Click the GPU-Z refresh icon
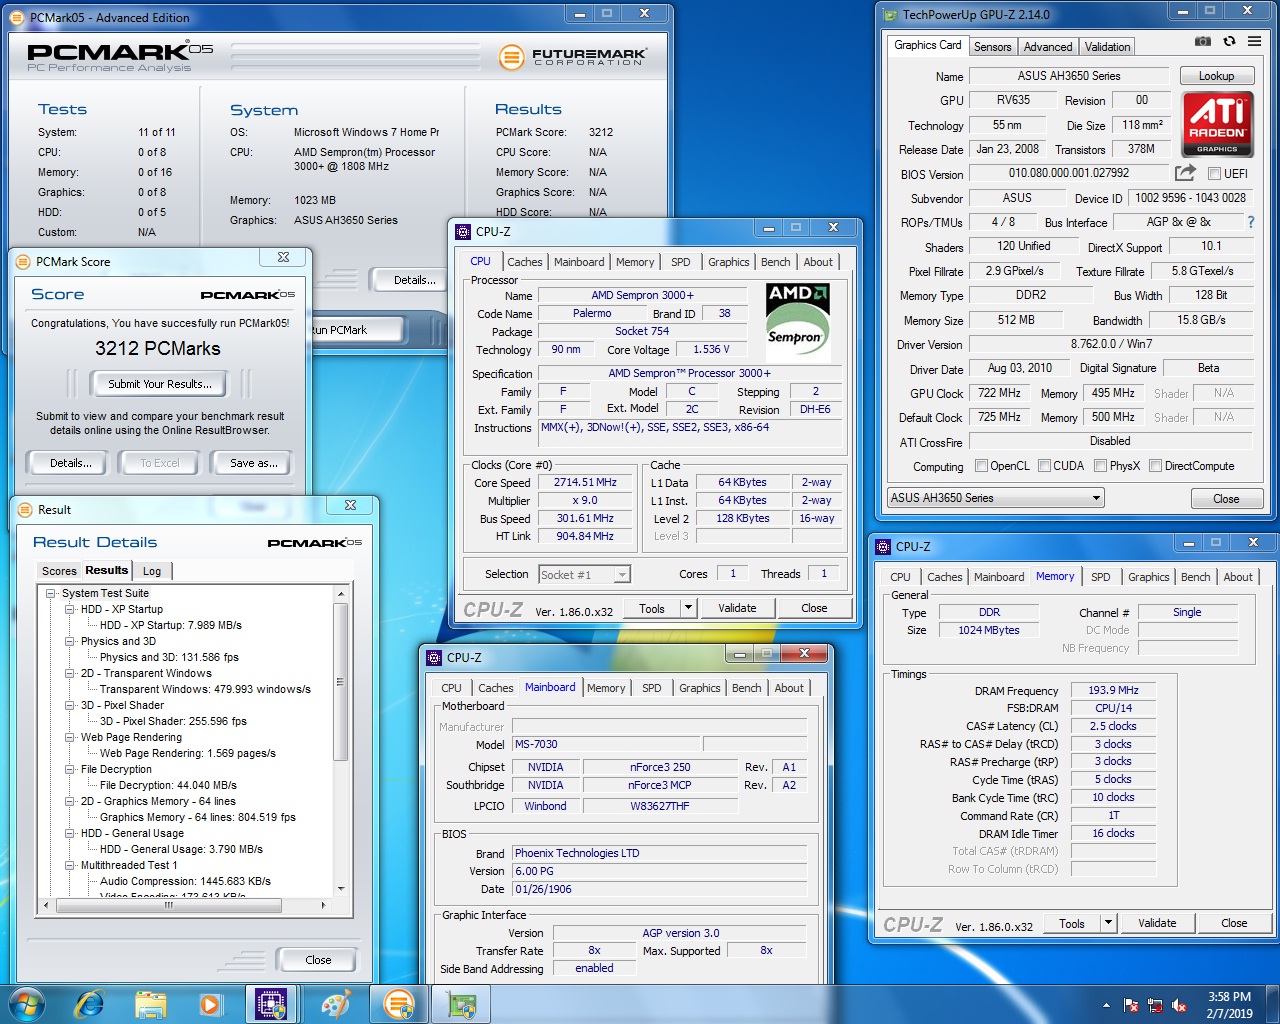 pyautogui.click(x=1229, y=41)
